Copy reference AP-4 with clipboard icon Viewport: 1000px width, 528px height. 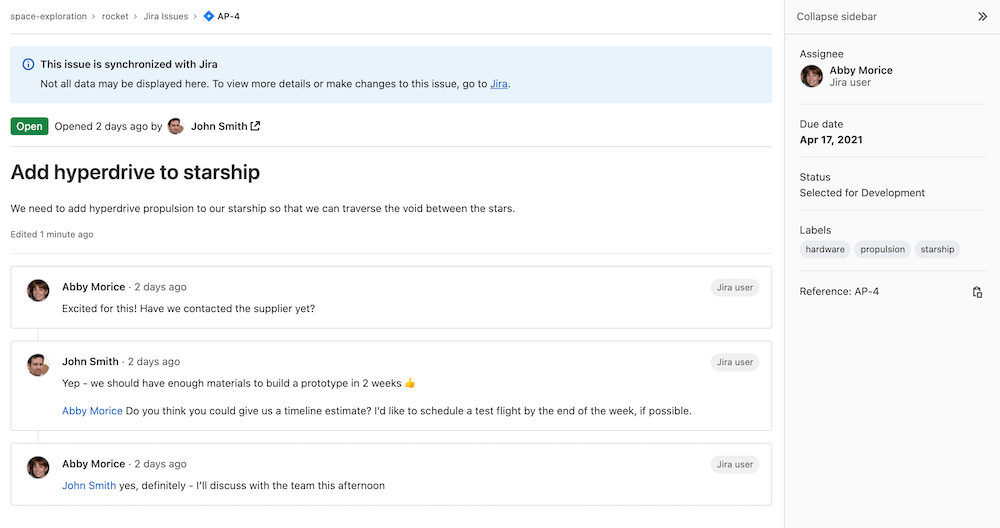pyautogui.click(x=977, y=292)
